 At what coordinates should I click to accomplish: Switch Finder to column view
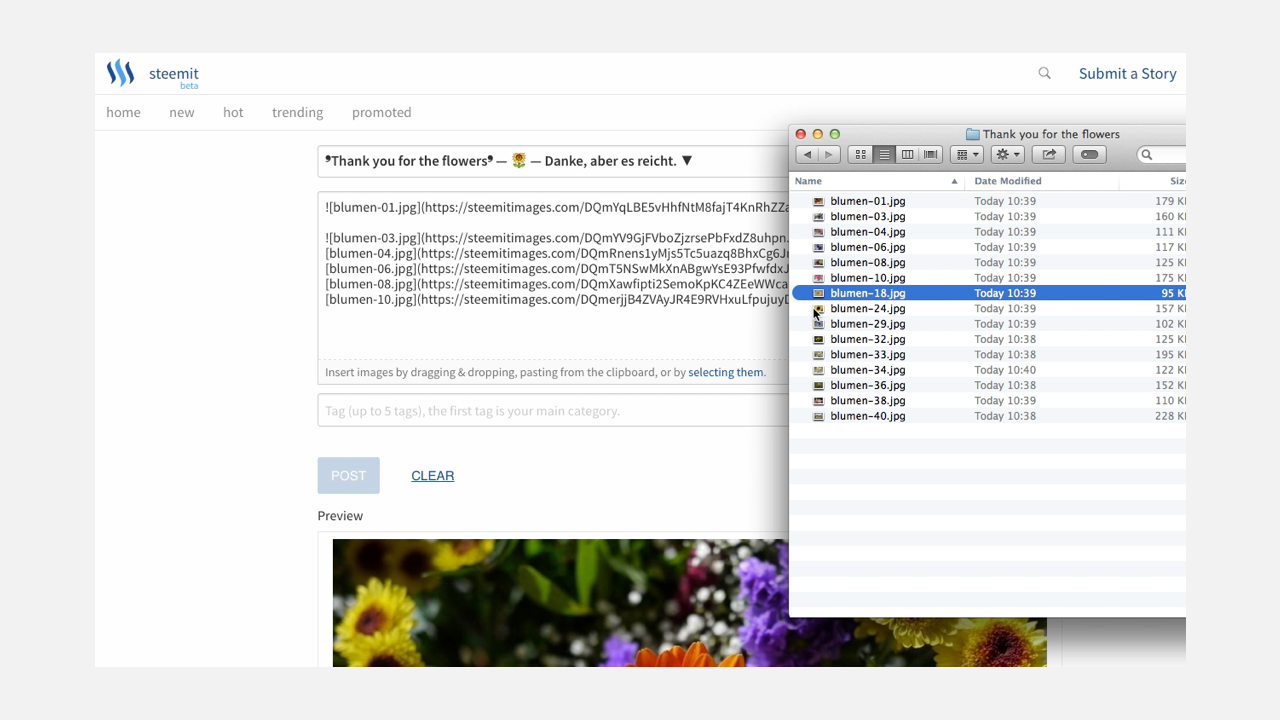(x=907, y=155)
